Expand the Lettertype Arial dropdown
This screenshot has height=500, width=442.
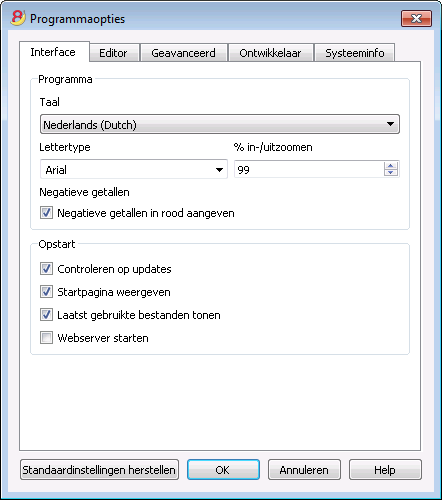click(134, 169)
